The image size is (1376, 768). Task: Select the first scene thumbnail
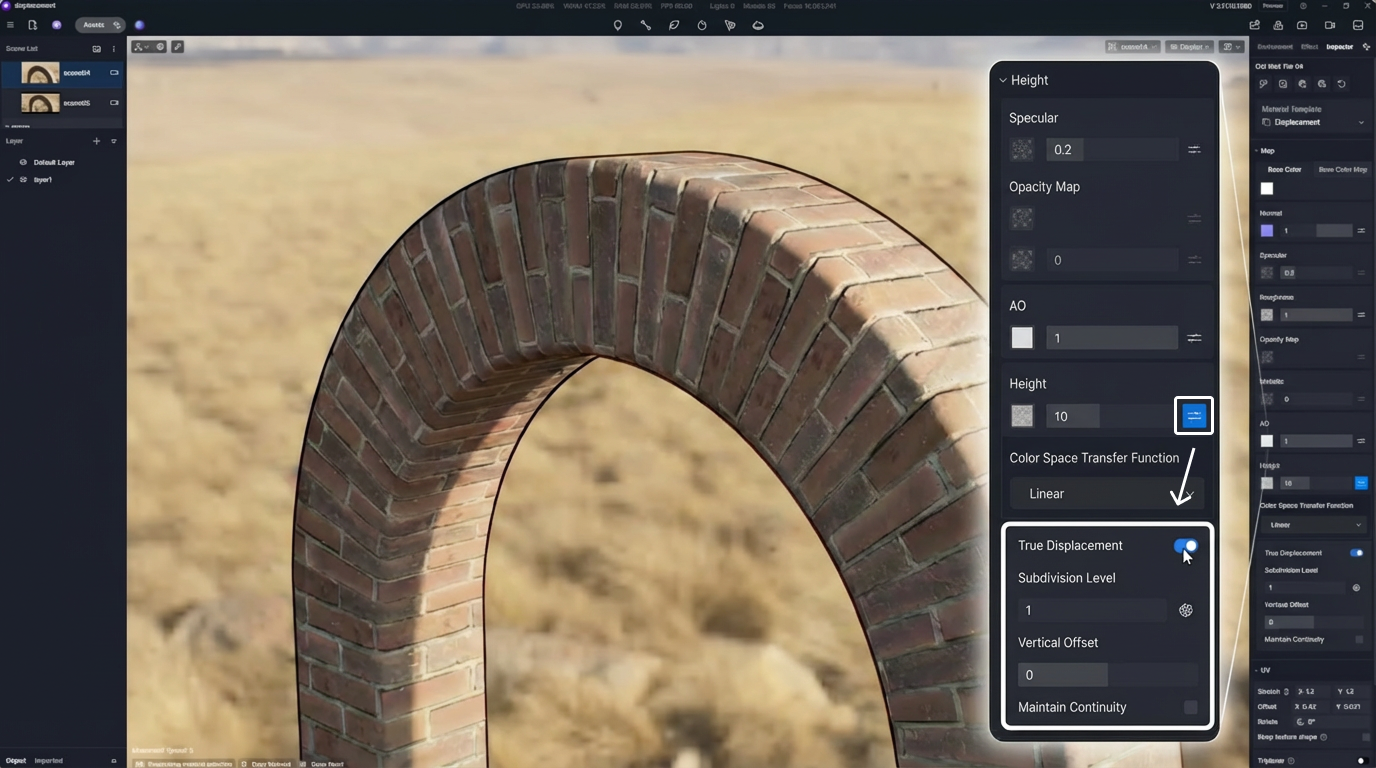pyautogui.click(x=40, y=73)
